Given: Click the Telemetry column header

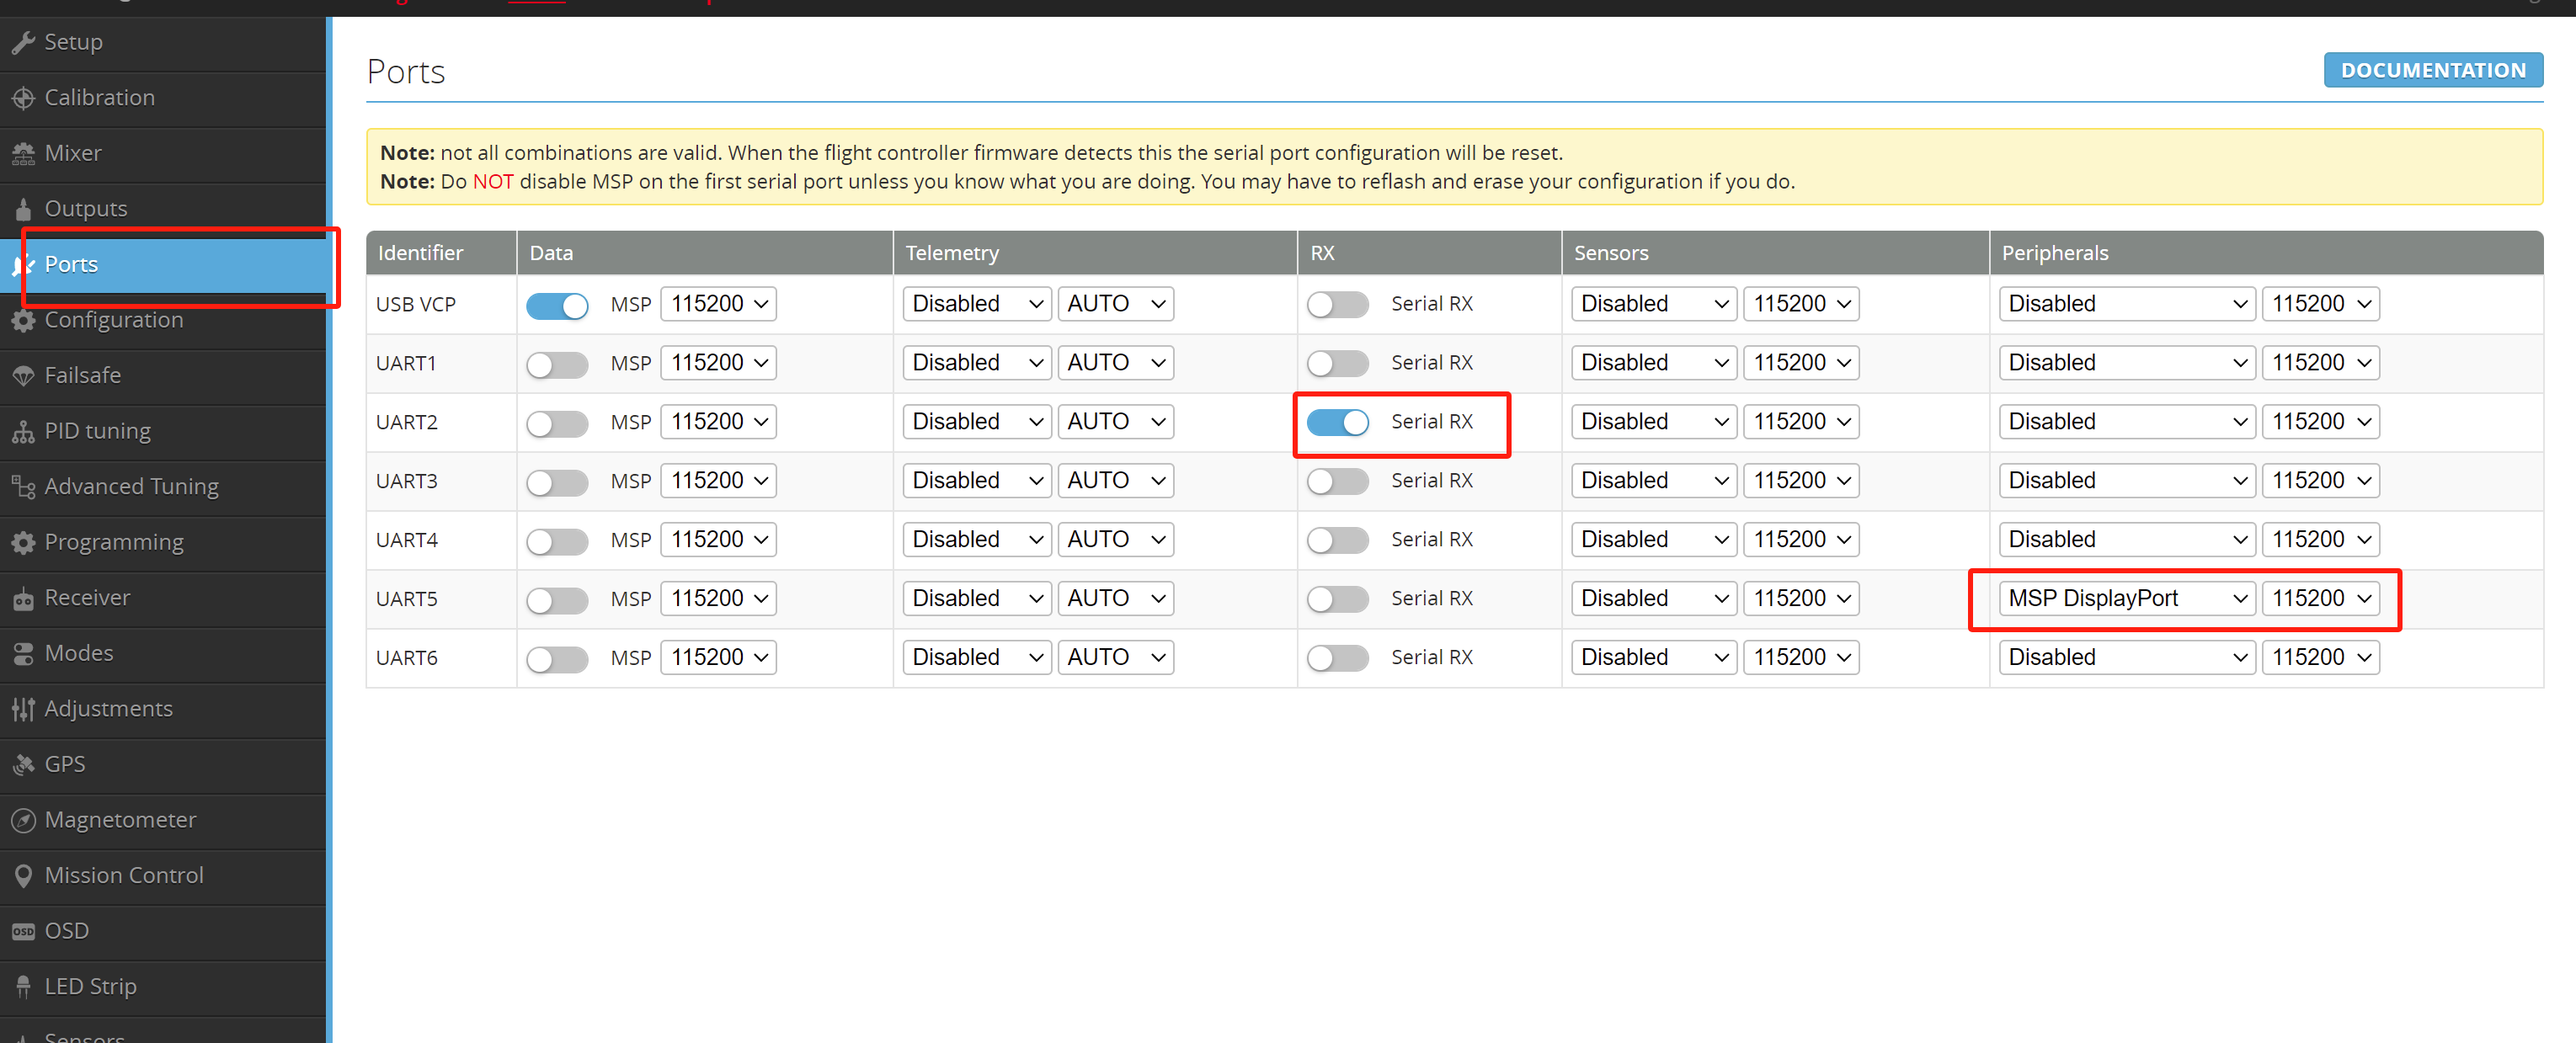Looking at the screenshot, I should 1095,253.
